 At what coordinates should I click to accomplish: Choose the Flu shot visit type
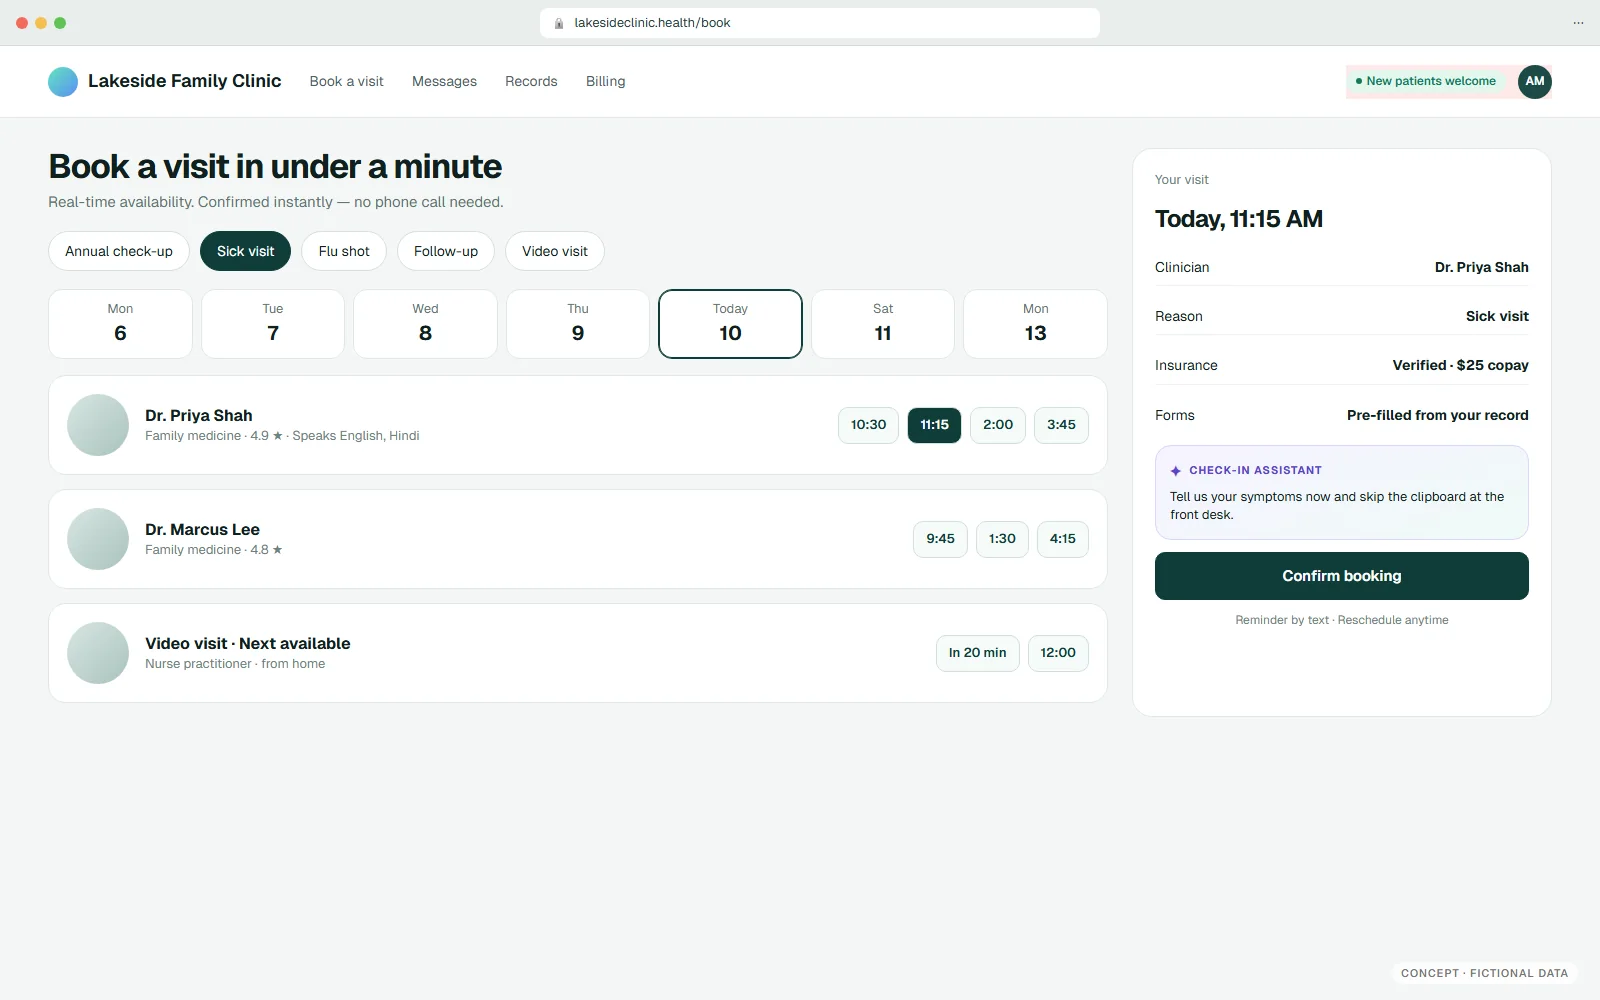344,251
